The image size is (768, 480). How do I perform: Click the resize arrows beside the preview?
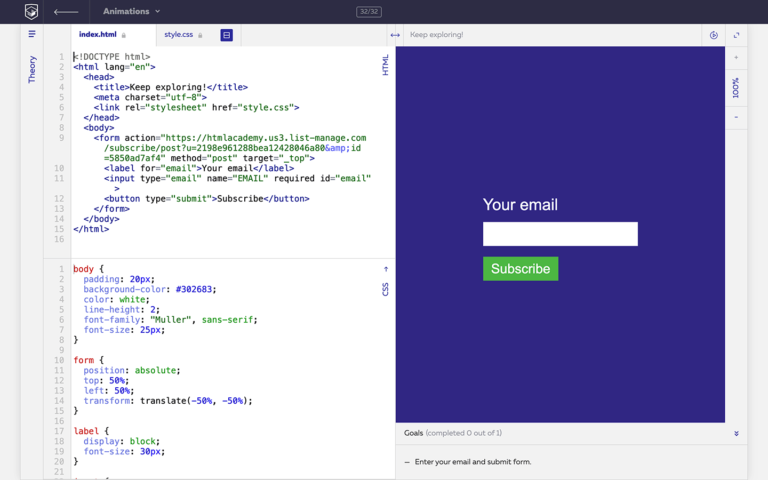[x=395, y=35]
